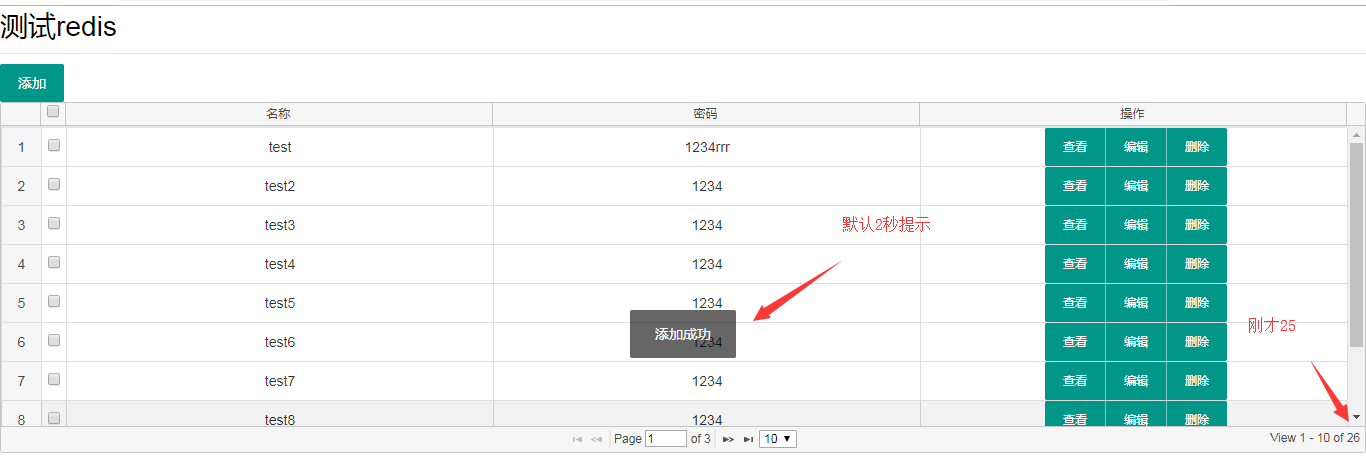Click the password cell in test2 row
The height and width of the screenshot is (473, 1366).
coord(707,186)
